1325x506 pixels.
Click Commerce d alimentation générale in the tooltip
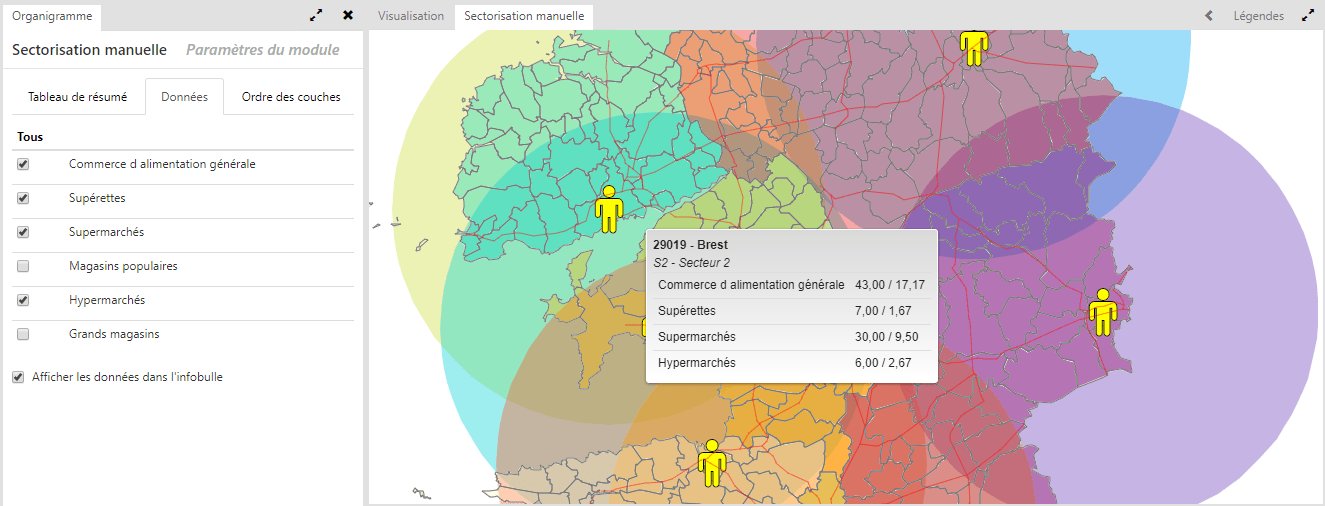point(751,285)
